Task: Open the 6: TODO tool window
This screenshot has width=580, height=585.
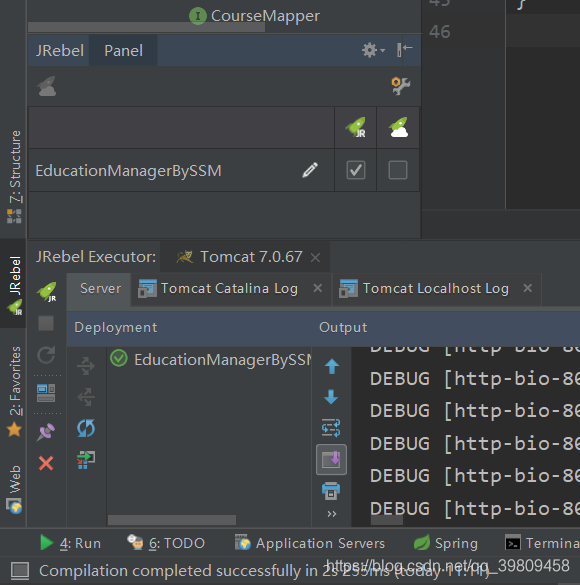Action: pos(166,543)
